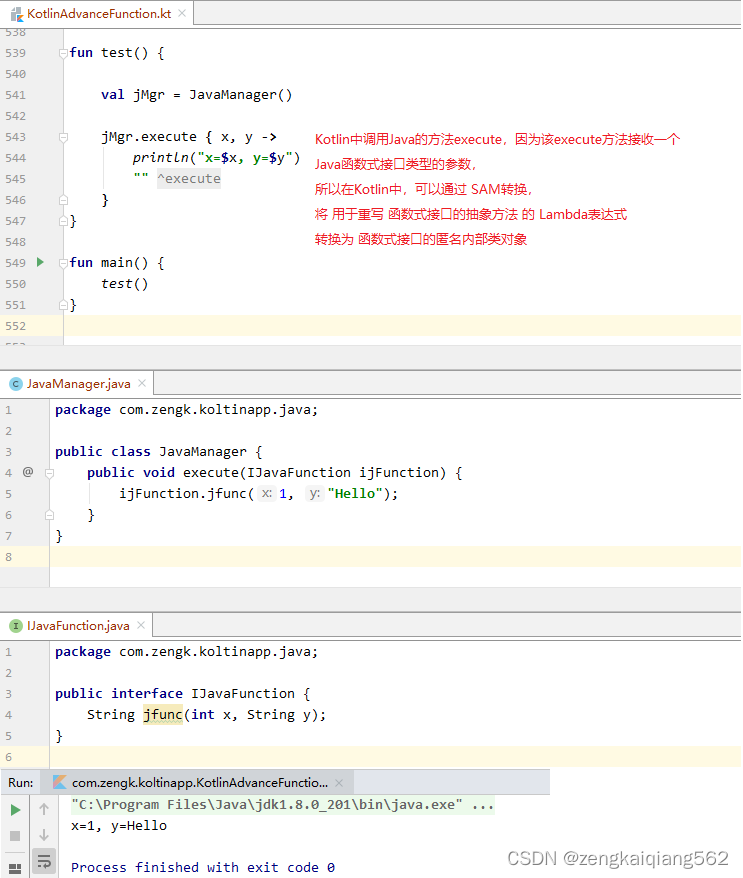Screen dimensions: 743x878
Task: Close the JavaManager.java tab
Action: (142, 383)
